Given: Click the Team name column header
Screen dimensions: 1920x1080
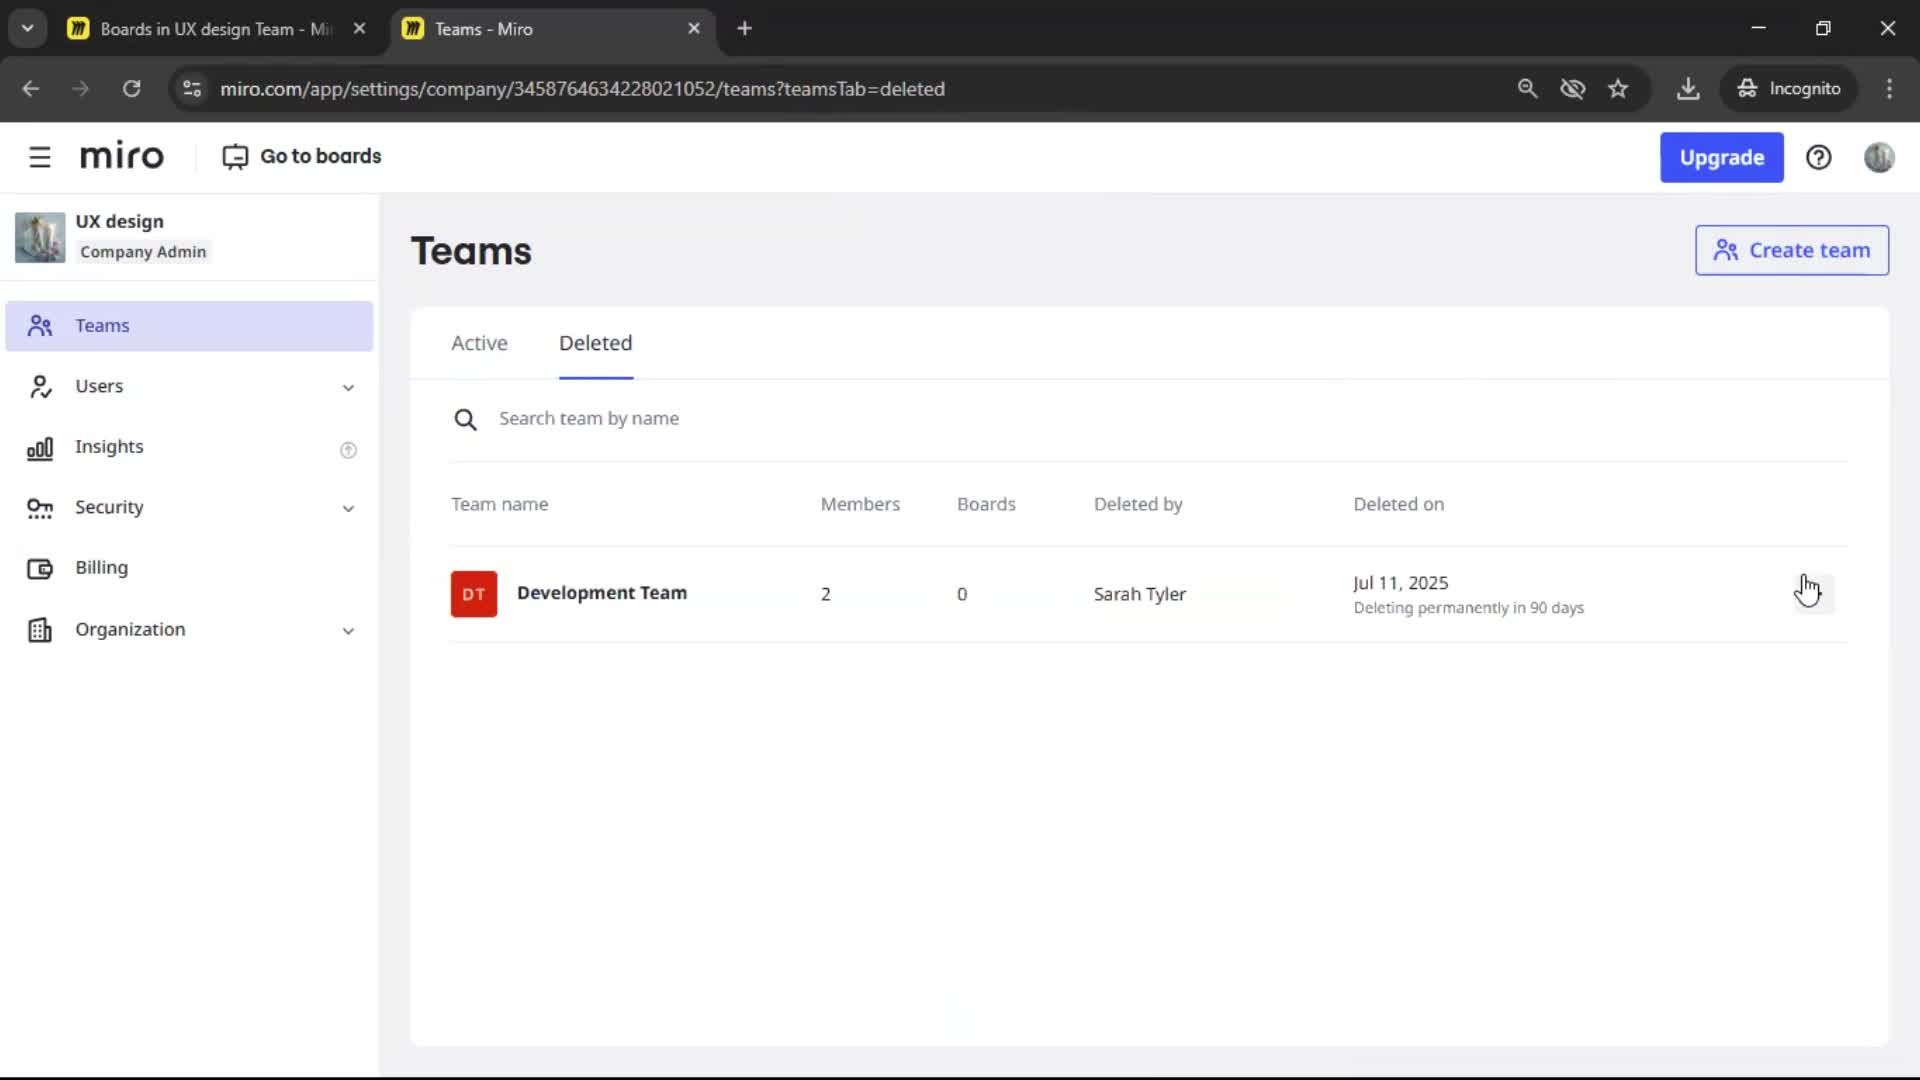Looking at the screenshot, I should [499, 504].
